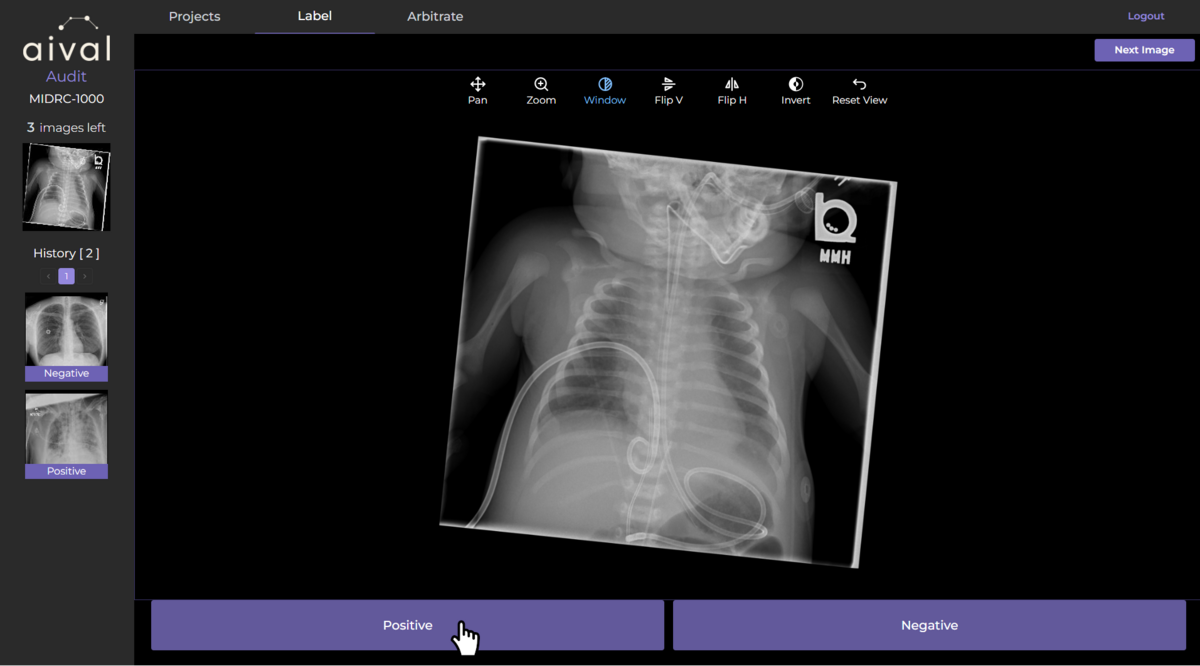Label the current X-ray as Positive

(x=407, y=624)
